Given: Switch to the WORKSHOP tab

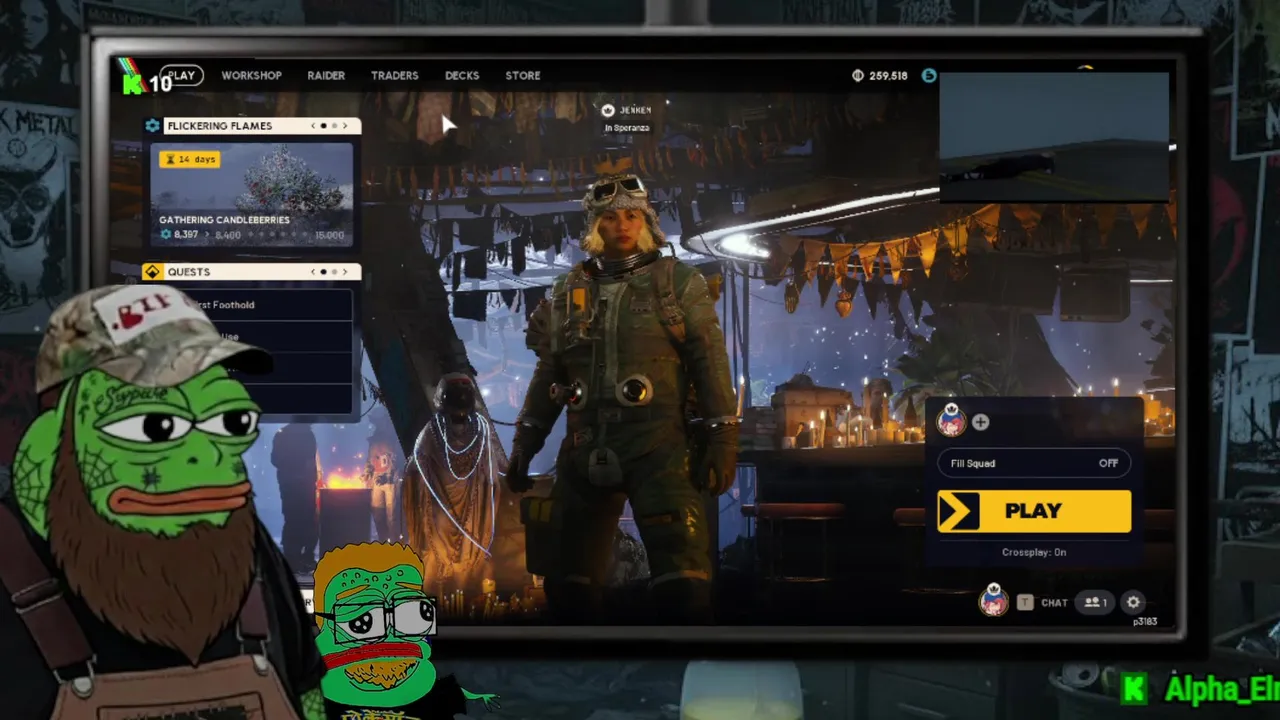Looking at the screenshot, I should click(251, 75).
